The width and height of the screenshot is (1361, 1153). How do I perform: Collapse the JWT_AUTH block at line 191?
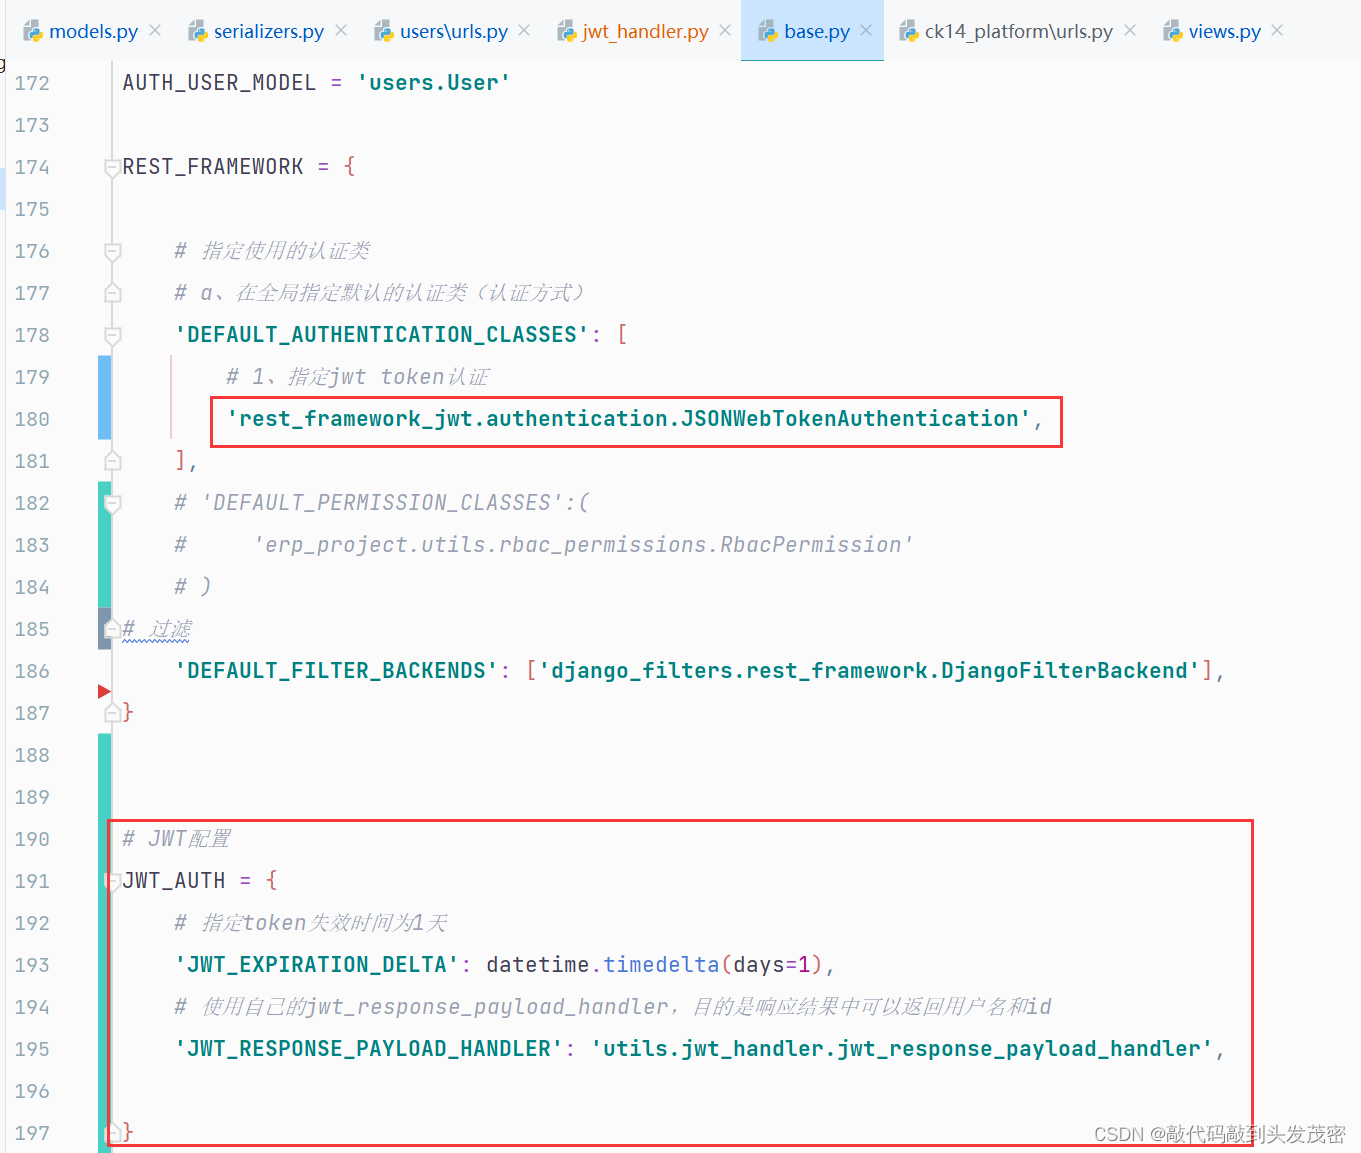(113, 882)
